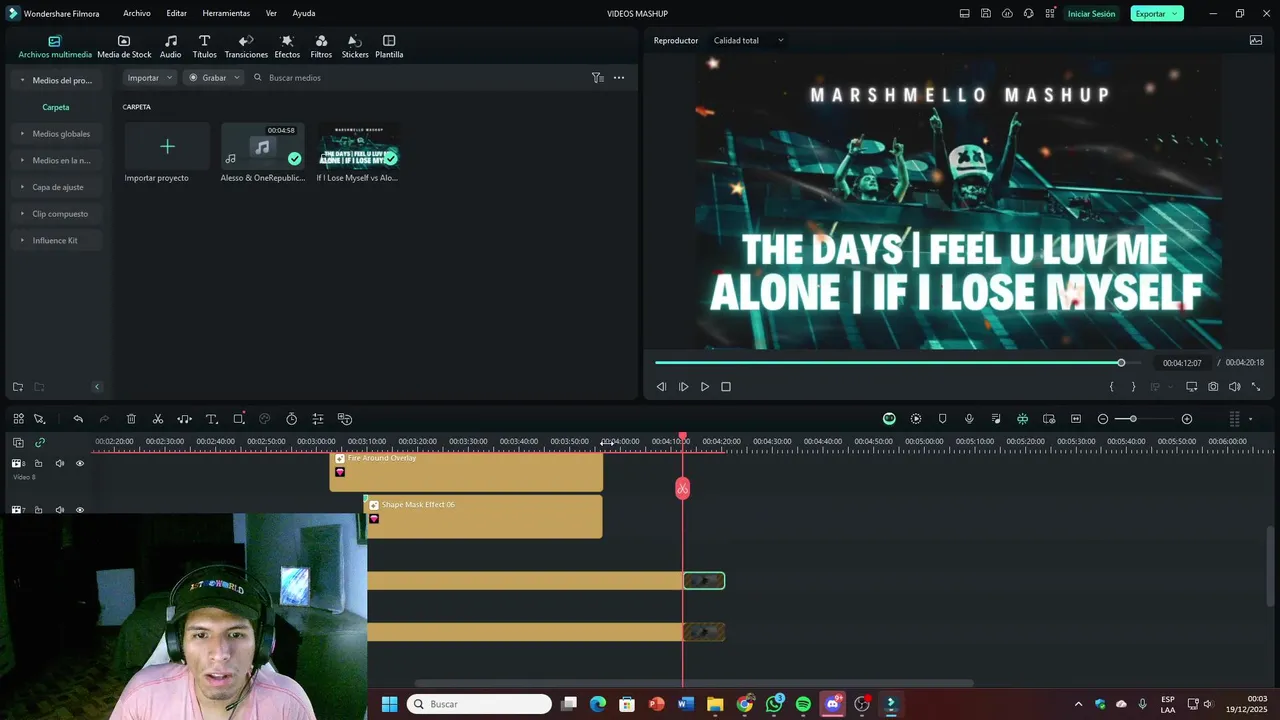Open the cloud upload icon in the title bar
The width and height of the screenshot is (1280, 720).
[1007, 14]
